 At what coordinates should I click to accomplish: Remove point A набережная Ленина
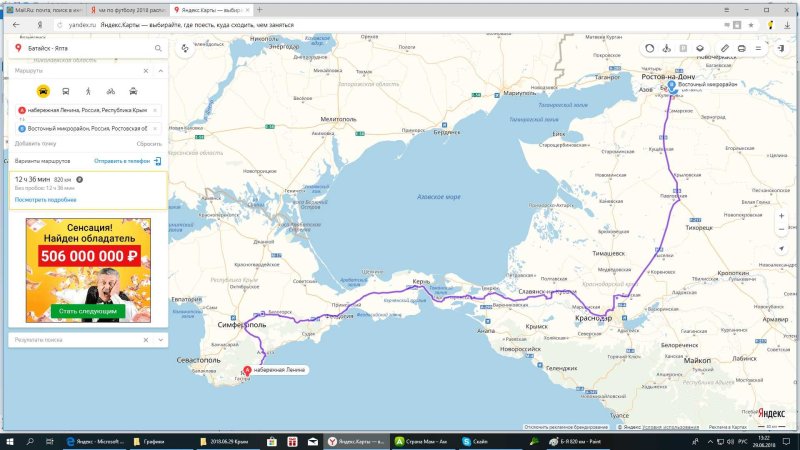coord(155,110)
